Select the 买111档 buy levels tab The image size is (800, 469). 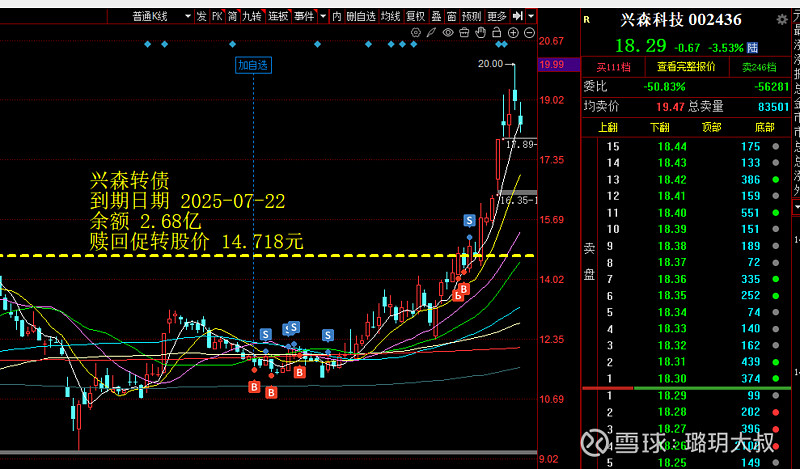(x=614, y=67)
